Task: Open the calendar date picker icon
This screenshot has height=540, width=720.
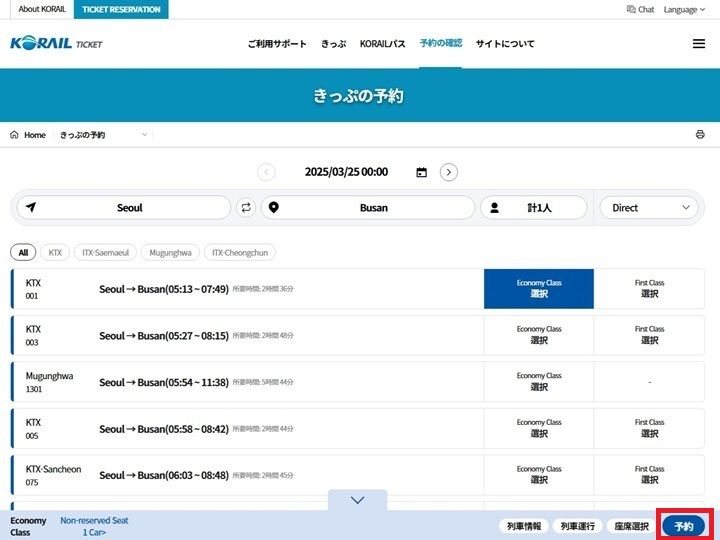Action: [x=421, y=172]
